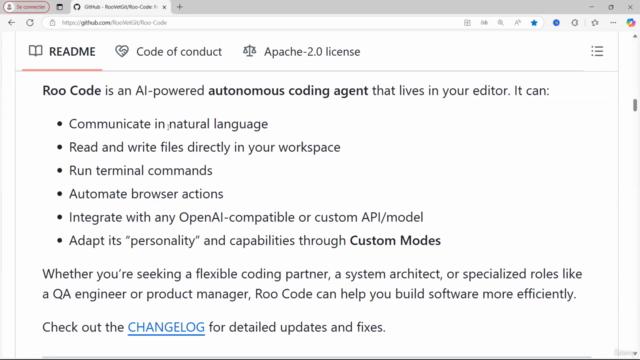Click 'autonomous coding agent' text

click(x=288, y=90)
